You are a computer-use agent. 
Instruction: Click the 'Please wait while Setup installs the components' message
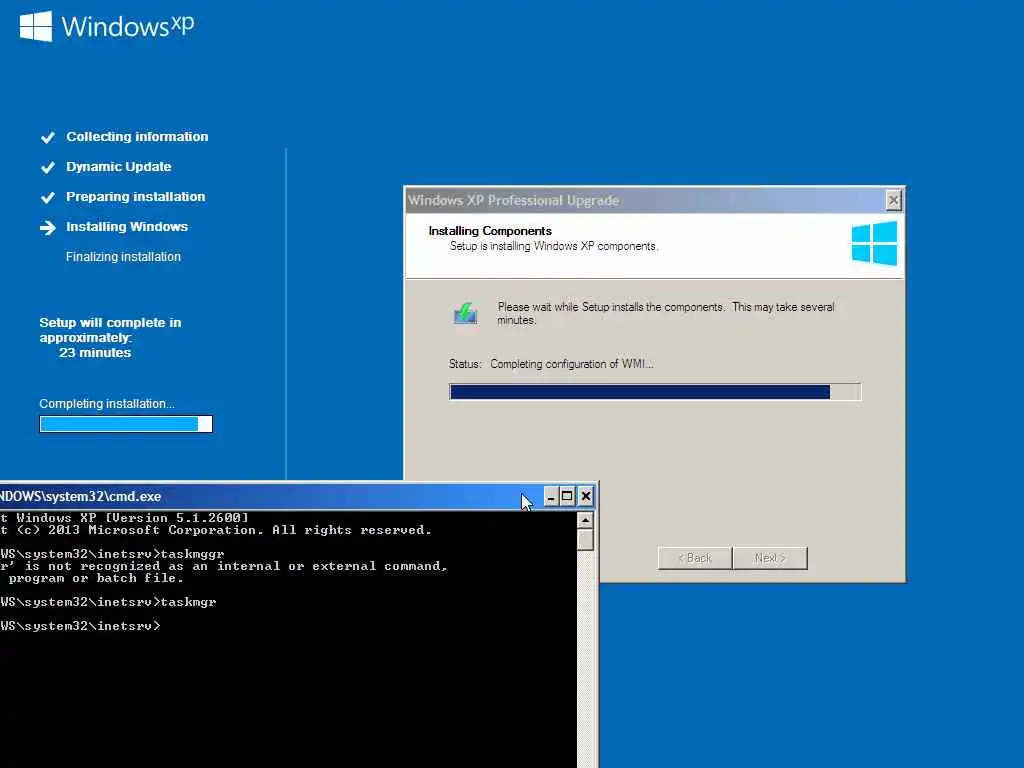click(x=665, y=313)
